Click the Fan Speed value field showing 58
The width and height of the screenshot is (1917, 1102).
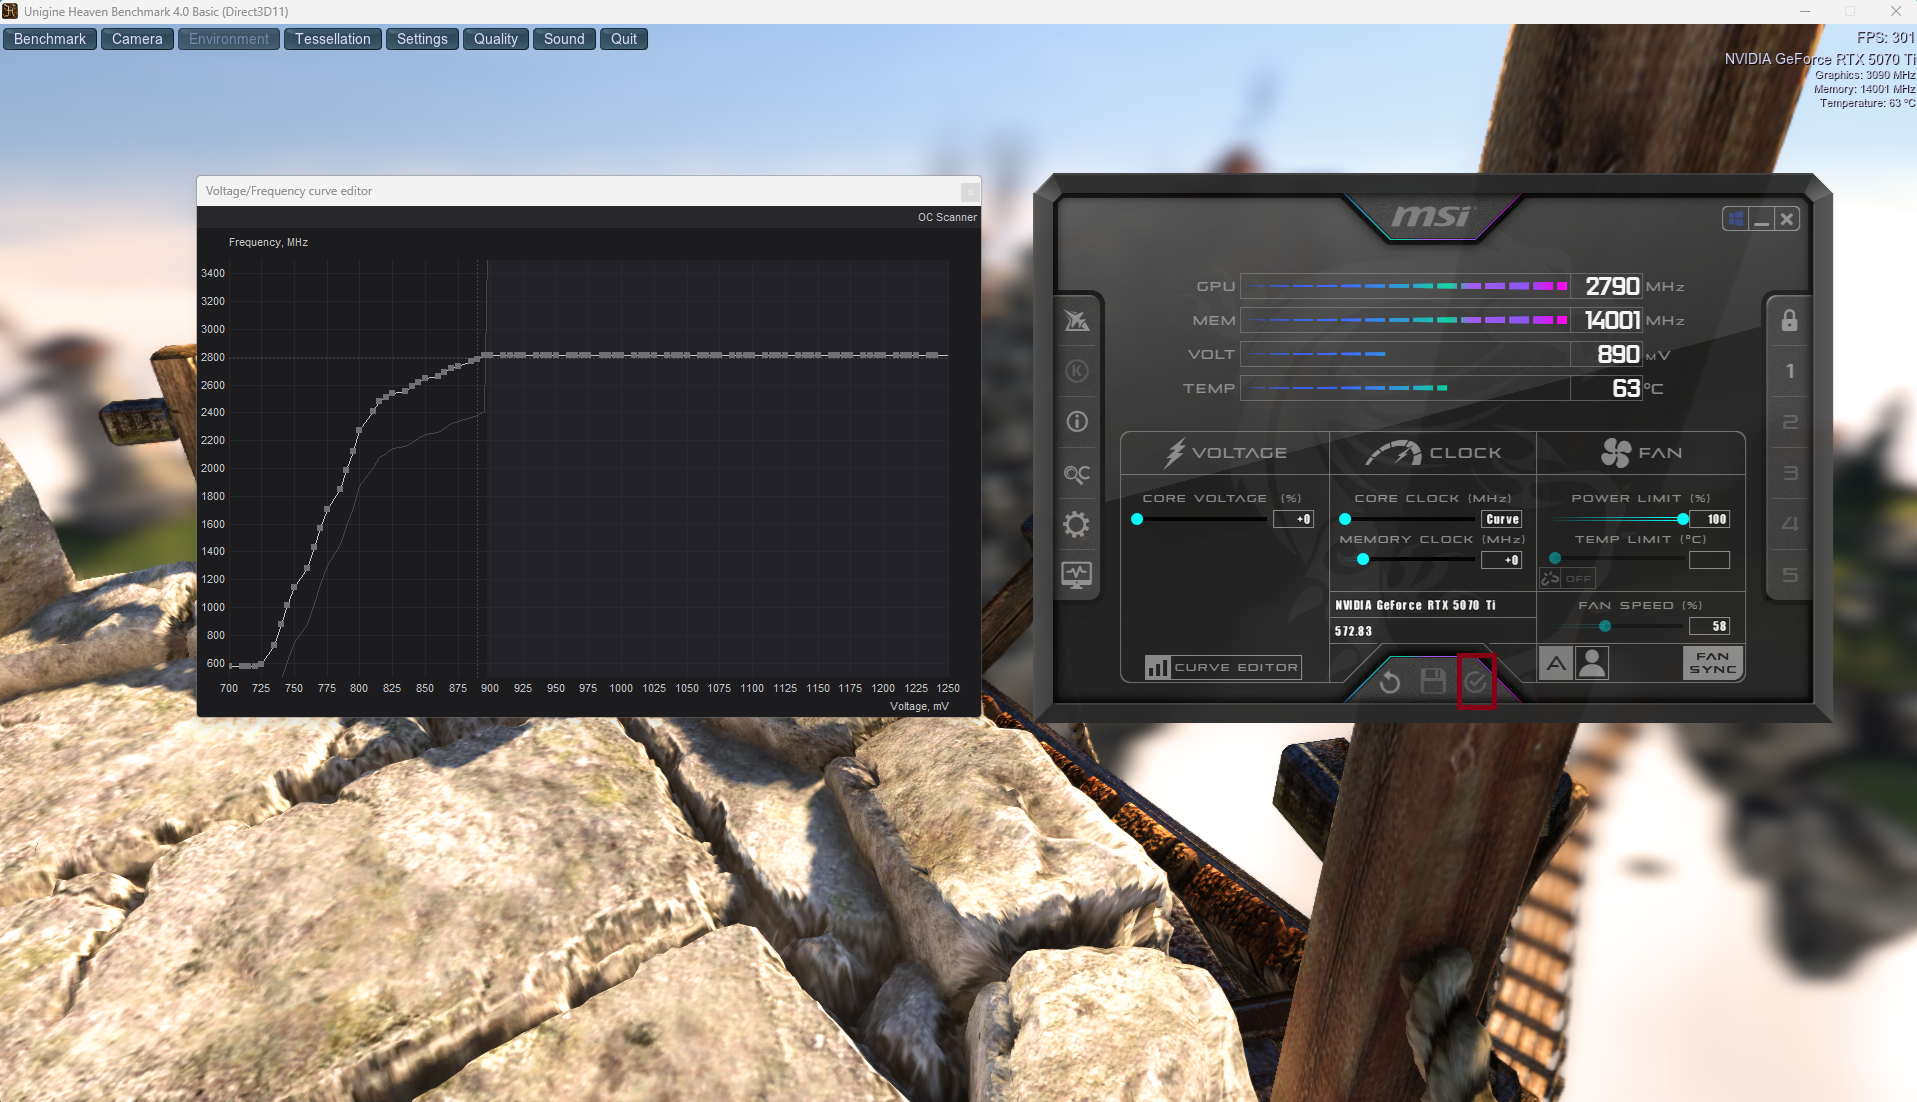(x=1710, y=626)
